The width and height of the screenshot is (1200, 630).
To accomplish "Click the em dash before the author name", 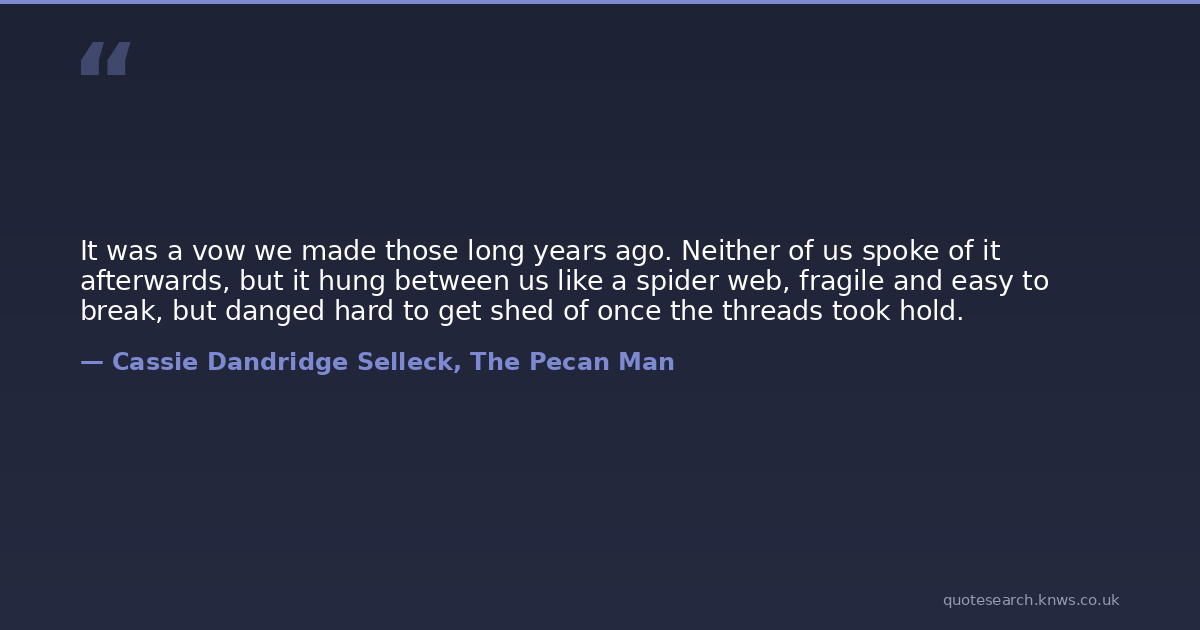I will 91,362.
